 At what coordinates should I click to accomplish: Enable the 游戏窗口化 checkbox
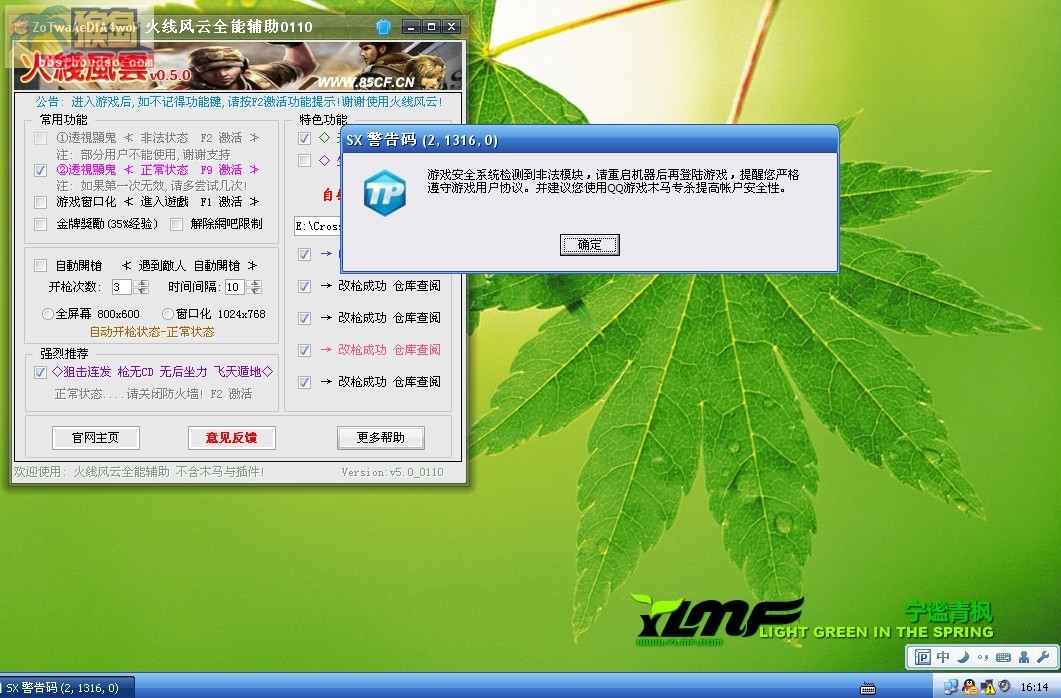point(41,202)
